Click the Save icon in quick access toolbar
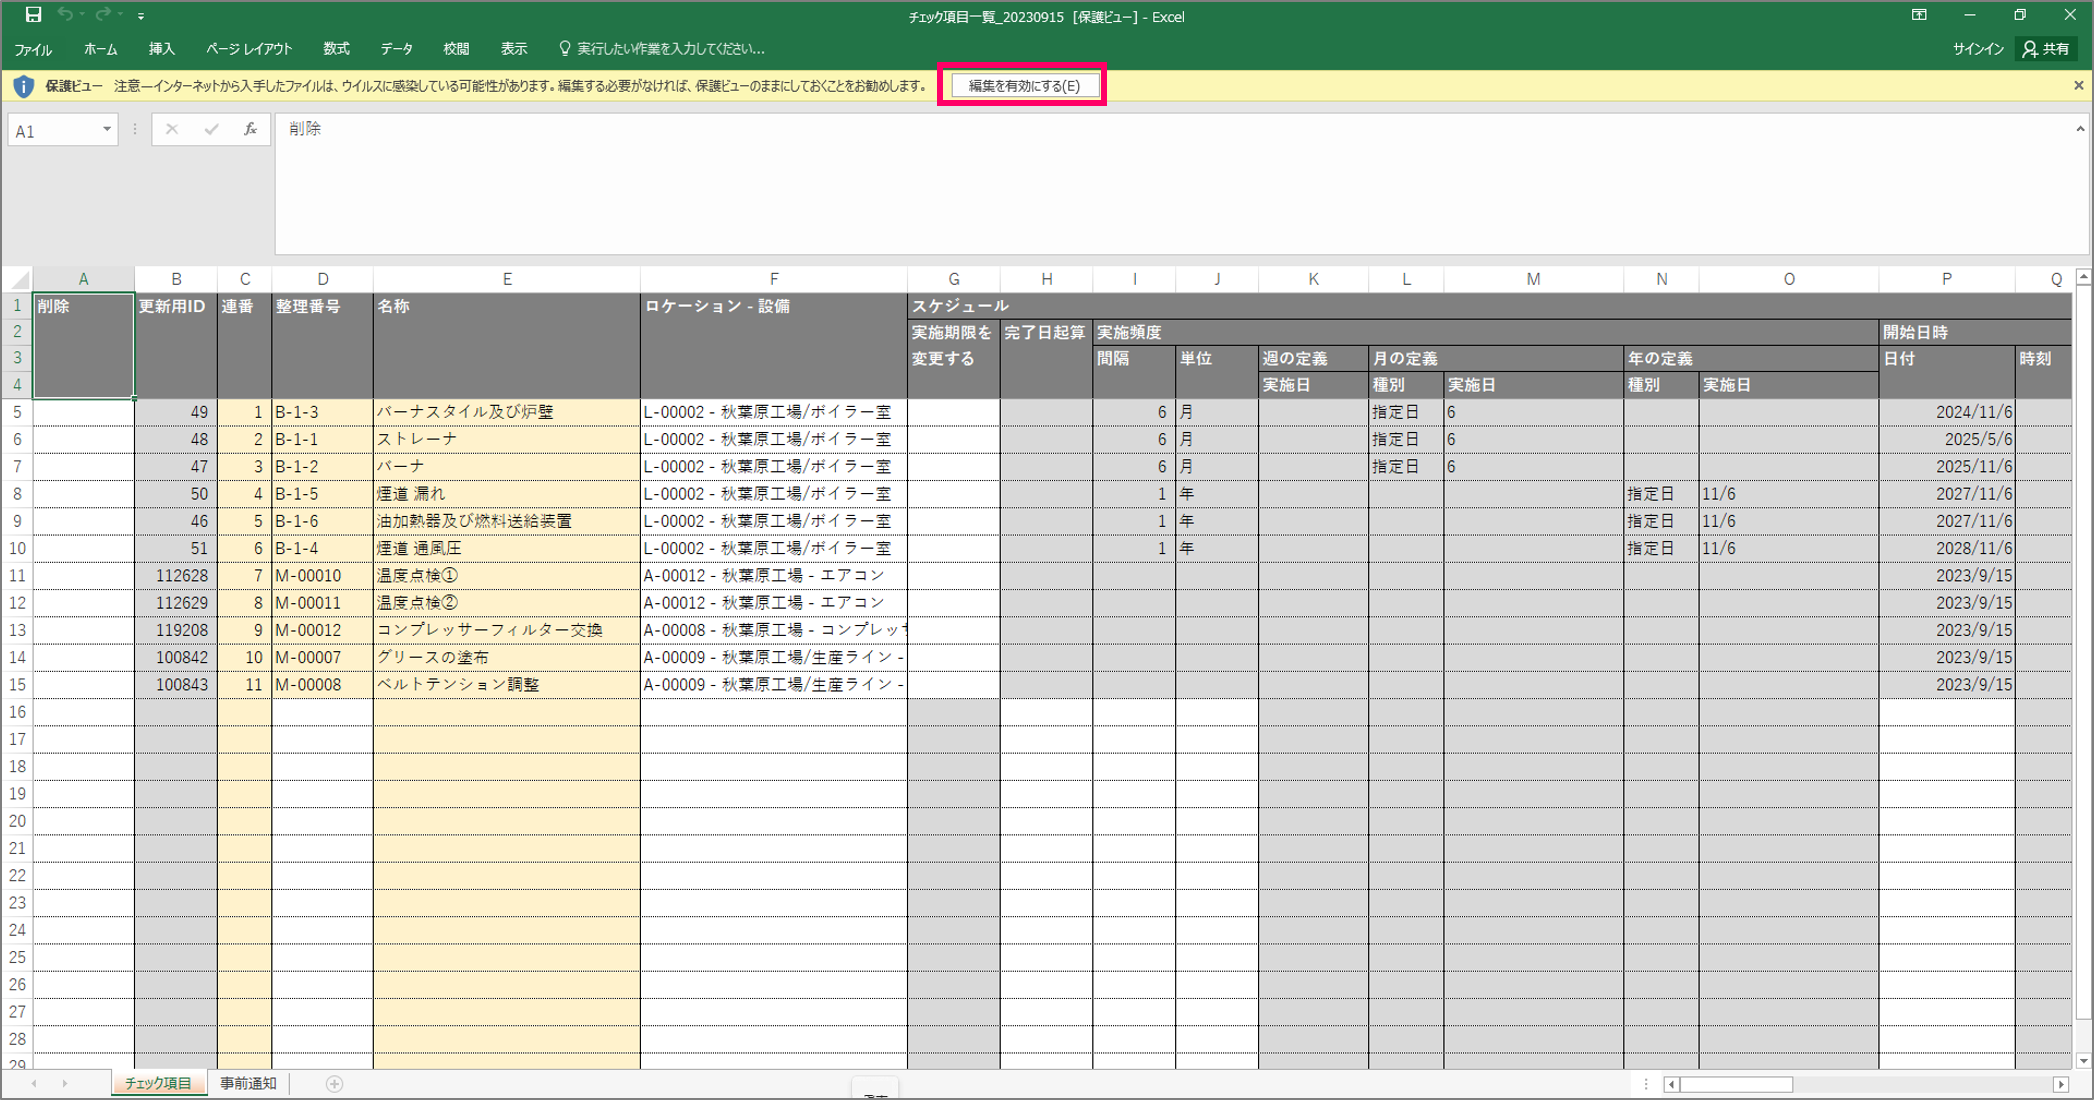The image size is (2094, 1100). 33,15
